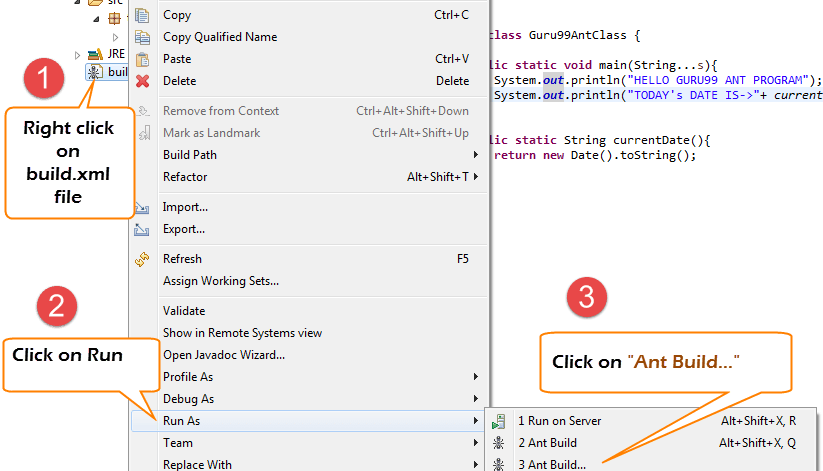Select Copy Qualified Name menu entry
The height and width of the screenshot is (471, 823).
pyautogui.click(x=220, y=37)
